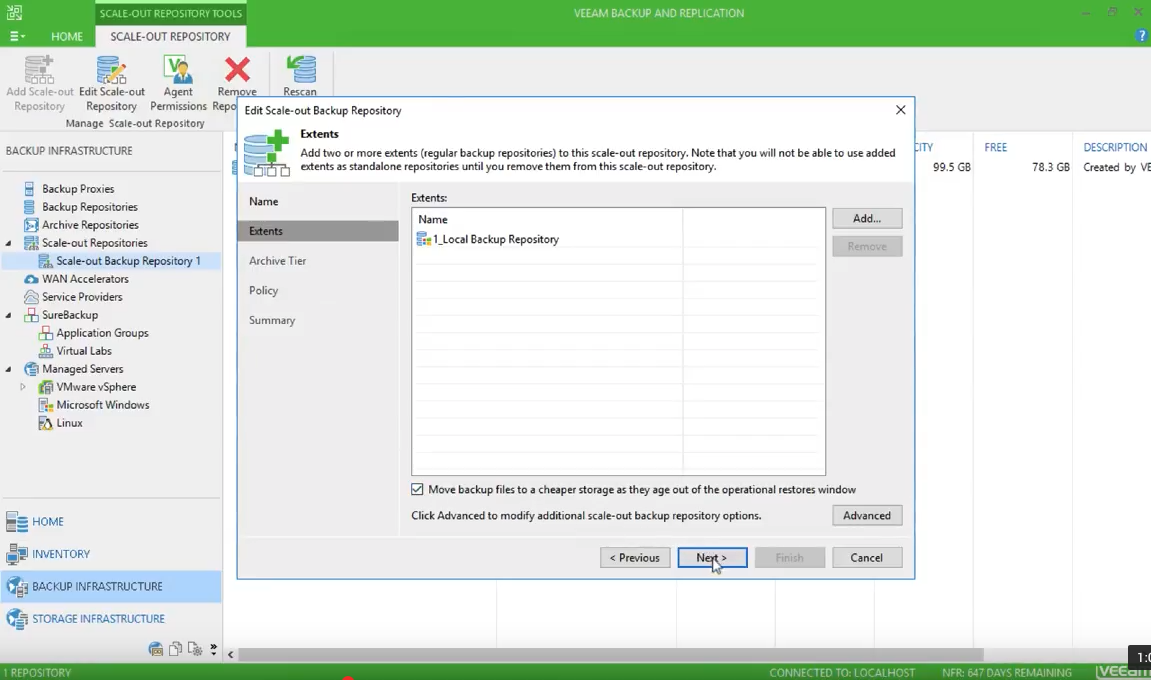Select VMware vSphere node

click(95, 387)
